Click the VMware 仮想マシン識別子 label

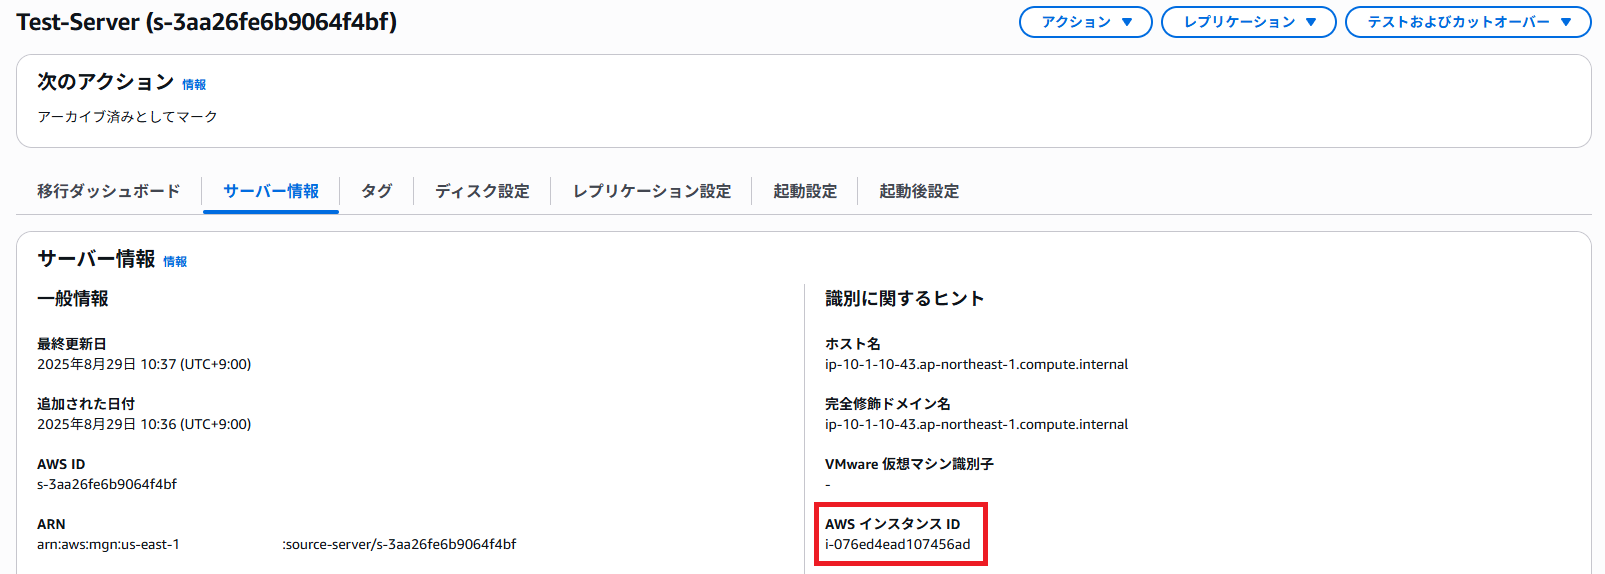pyautogui.click(x=909, y=464)
